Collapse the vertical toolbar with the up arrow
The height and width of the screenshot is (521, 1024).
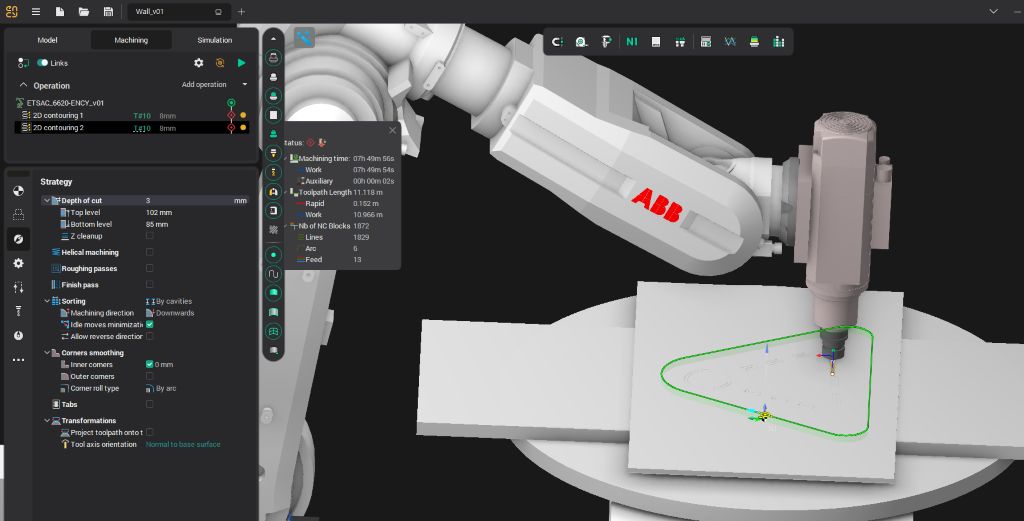click(x=274, y=39)
